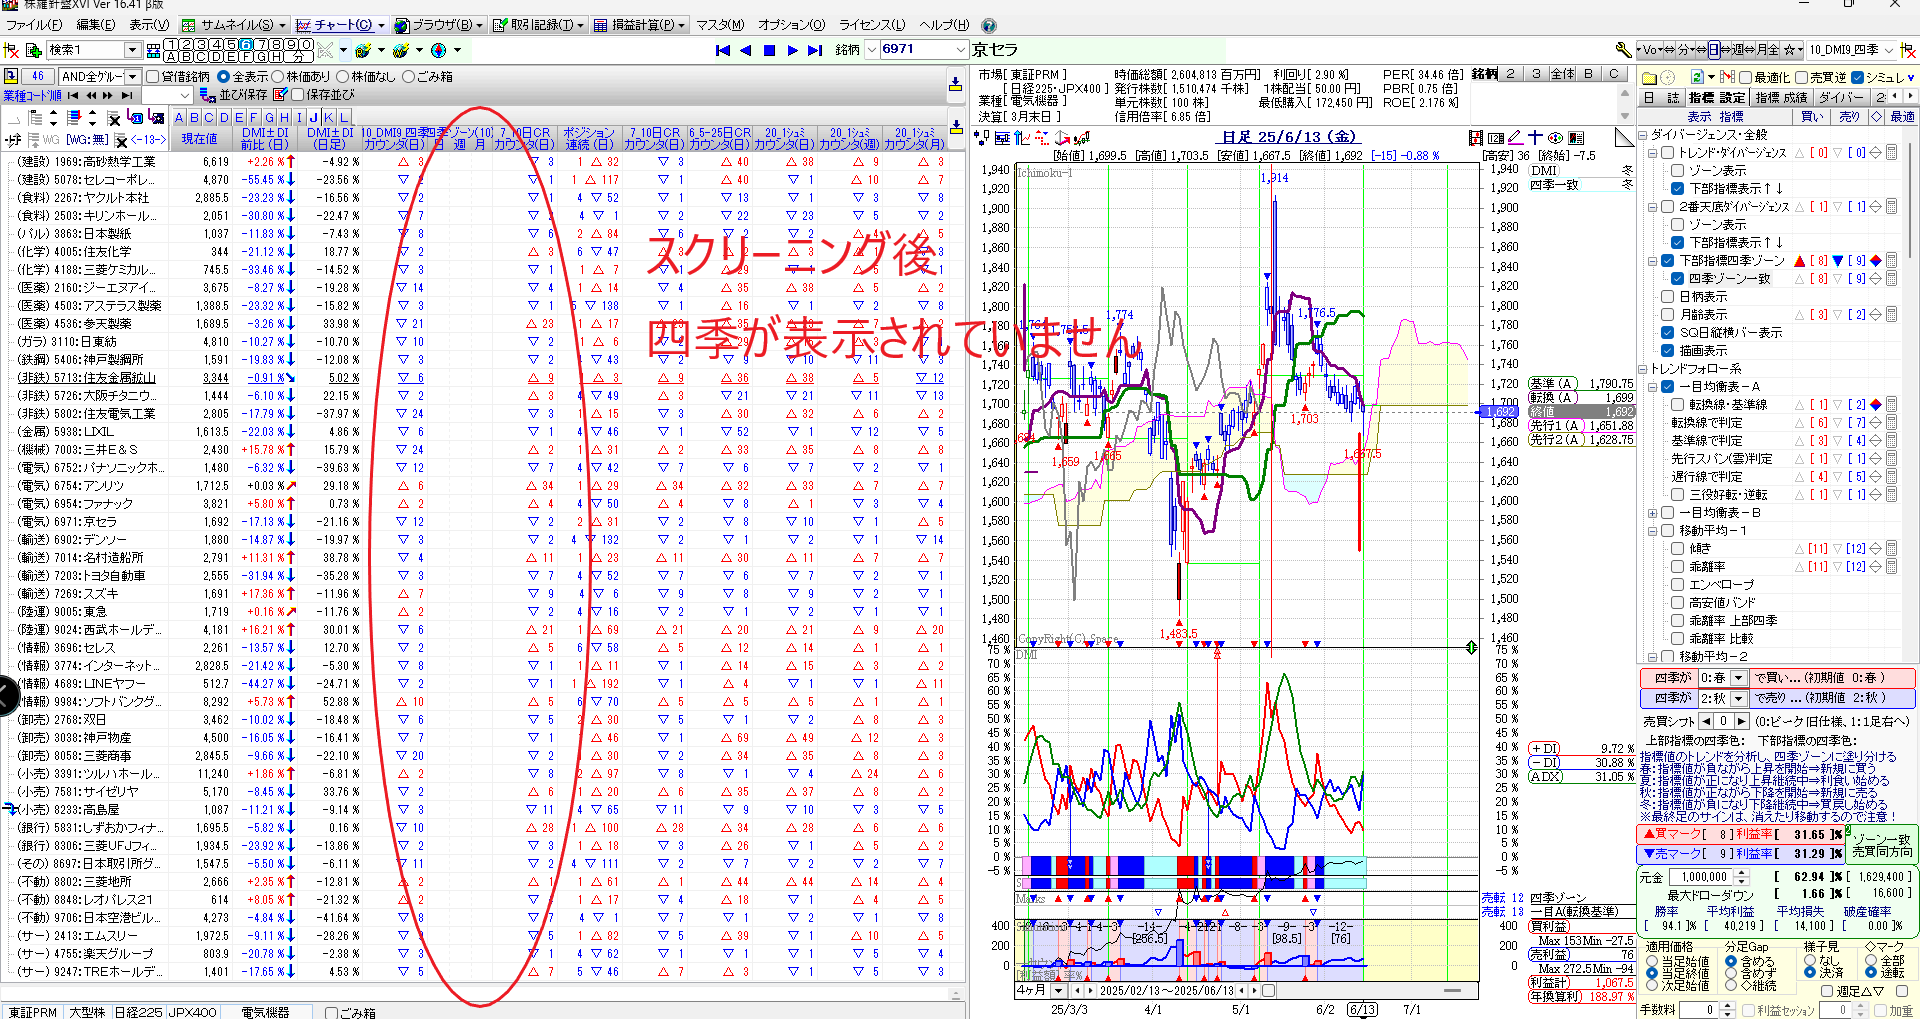Uncheck the 下部指標四季ゾーン checkbox

click(1667, 261)
